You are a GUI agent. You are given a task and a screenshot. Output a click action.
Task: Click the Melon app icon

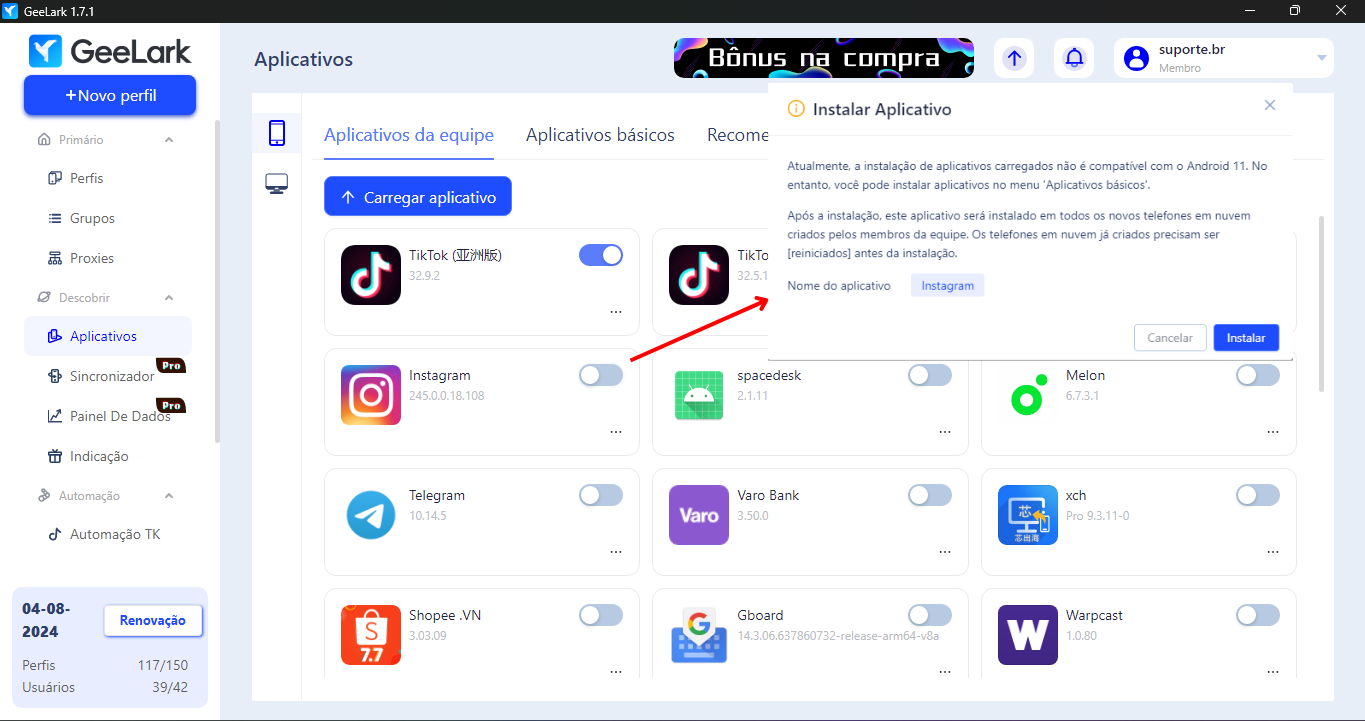click(x=1028, y=394)
